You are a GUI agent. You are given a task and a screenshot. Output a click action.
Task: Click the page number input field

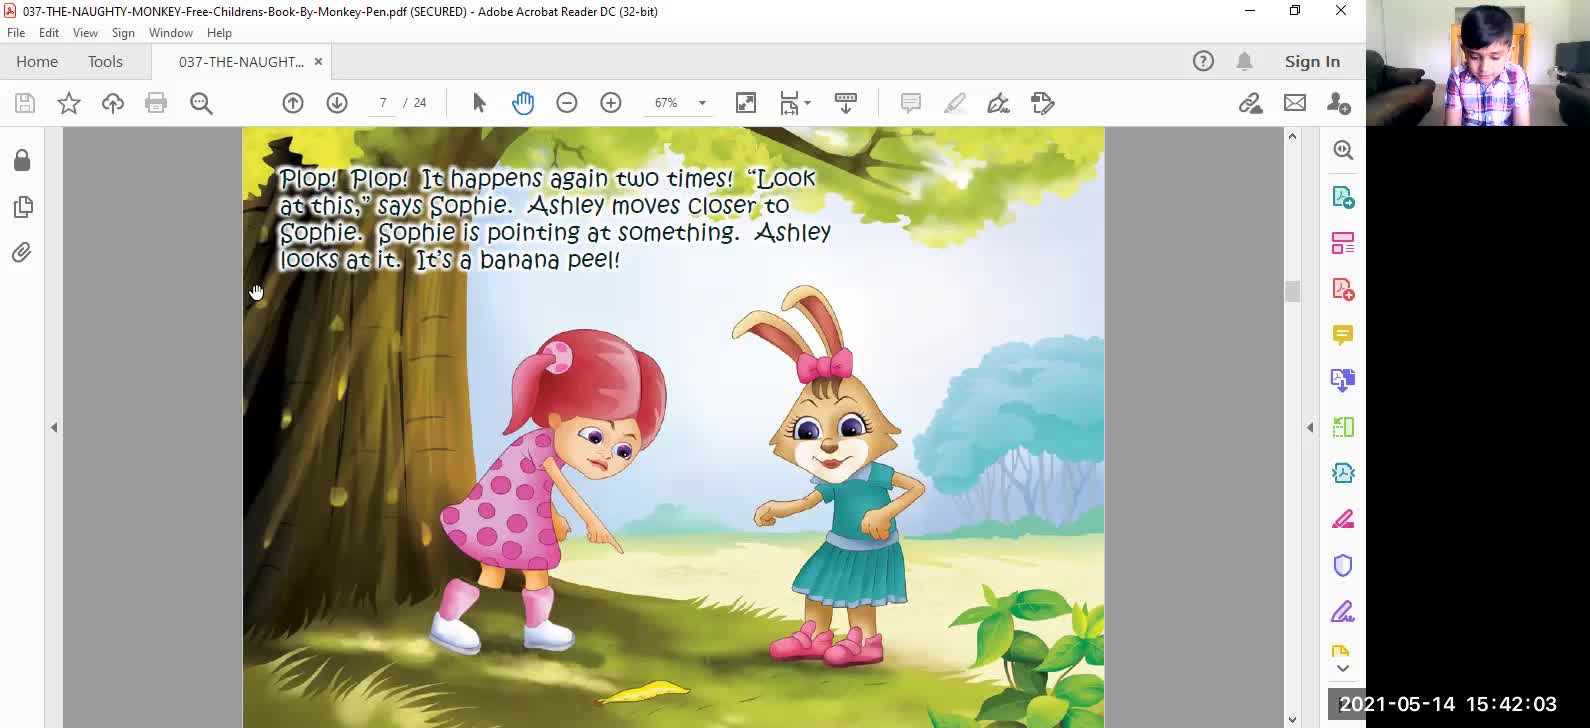point(382,103)
